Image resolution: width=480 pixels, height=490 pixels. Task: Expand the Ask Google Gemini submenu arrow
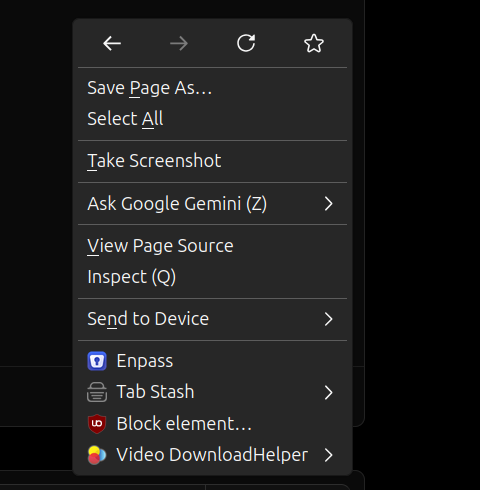[329, 204]
